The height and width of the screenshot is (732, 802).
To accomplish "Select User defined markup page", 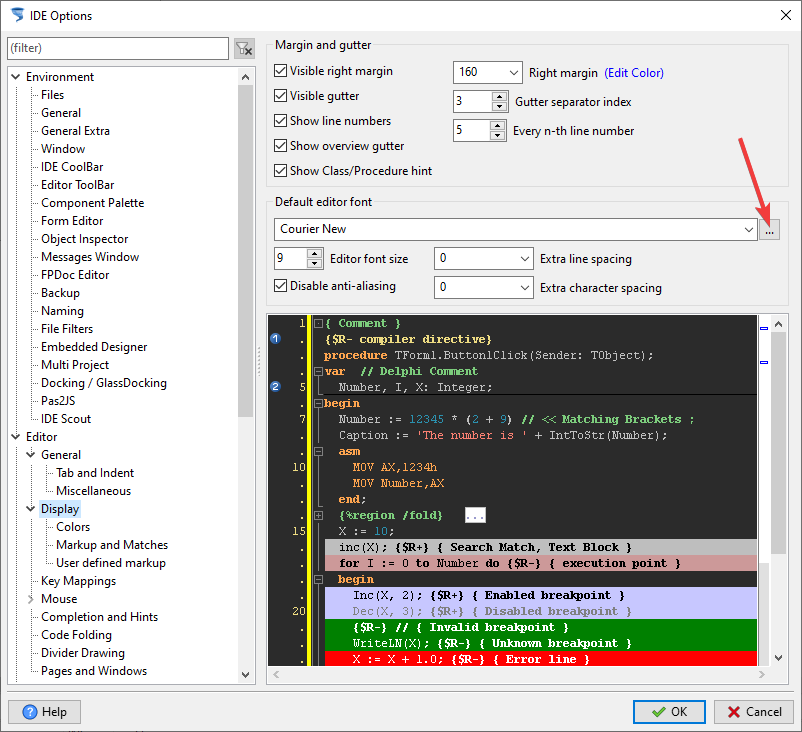I will pos(110,563).
